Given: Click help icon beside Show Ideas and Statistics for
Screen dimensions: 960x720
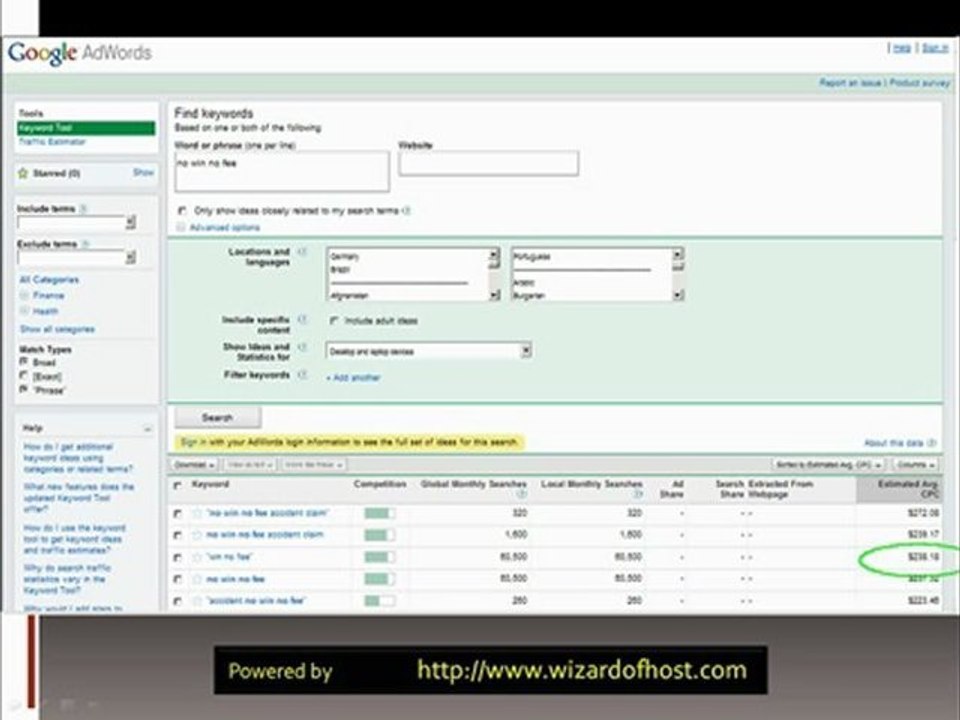Looking at the screenshot, I should point(301,347).
